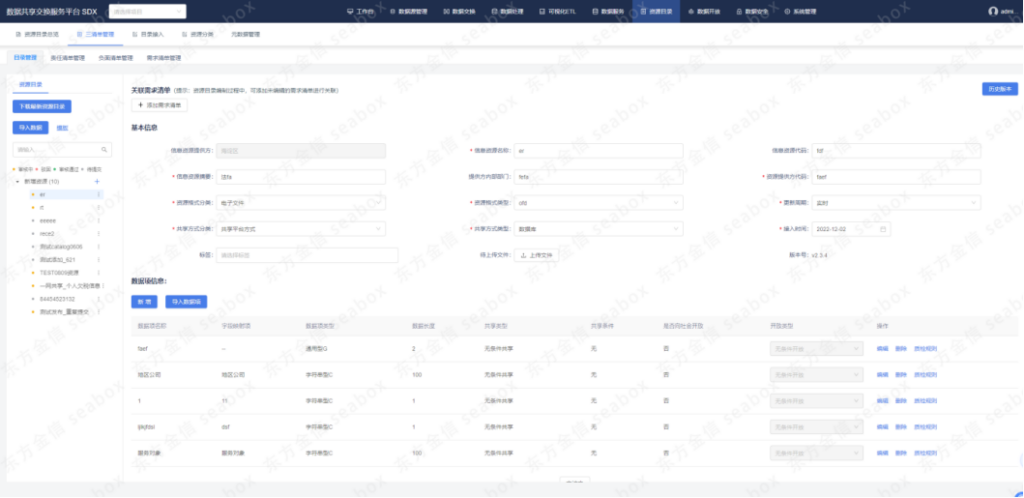Open the 资源格式分类 dropdown
The image size is (1024, 498).
point(301,203)
